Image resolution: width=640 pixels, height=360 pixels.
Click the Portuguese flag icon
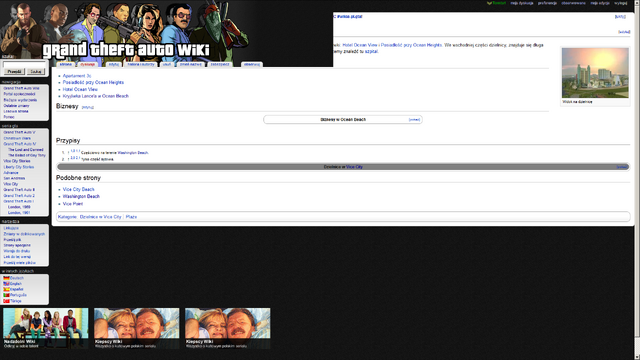[x=6, y=295]
